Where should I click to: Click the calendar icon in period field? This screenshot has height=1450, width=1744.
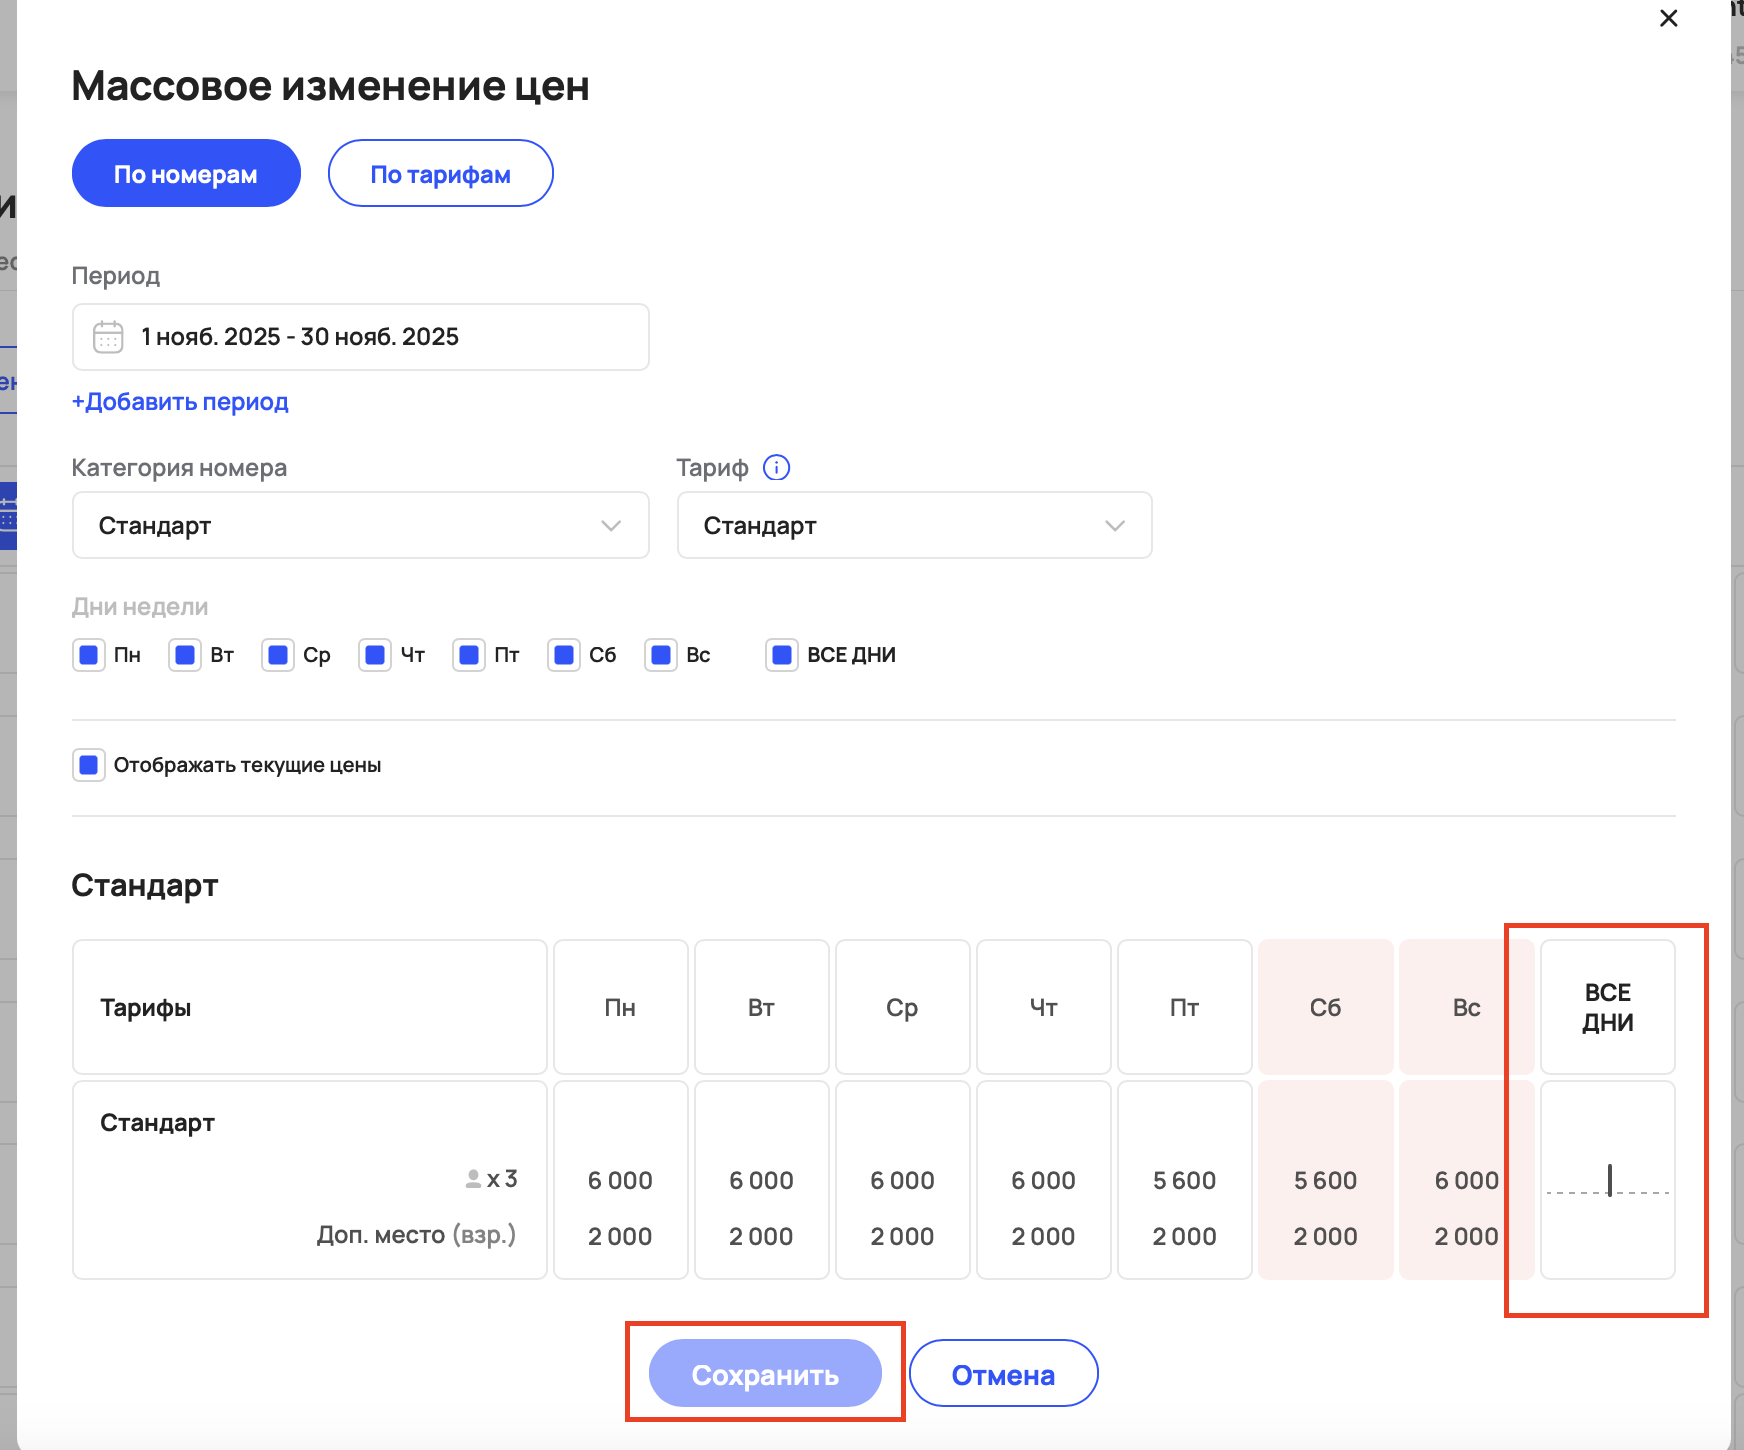tap(108, 337)
